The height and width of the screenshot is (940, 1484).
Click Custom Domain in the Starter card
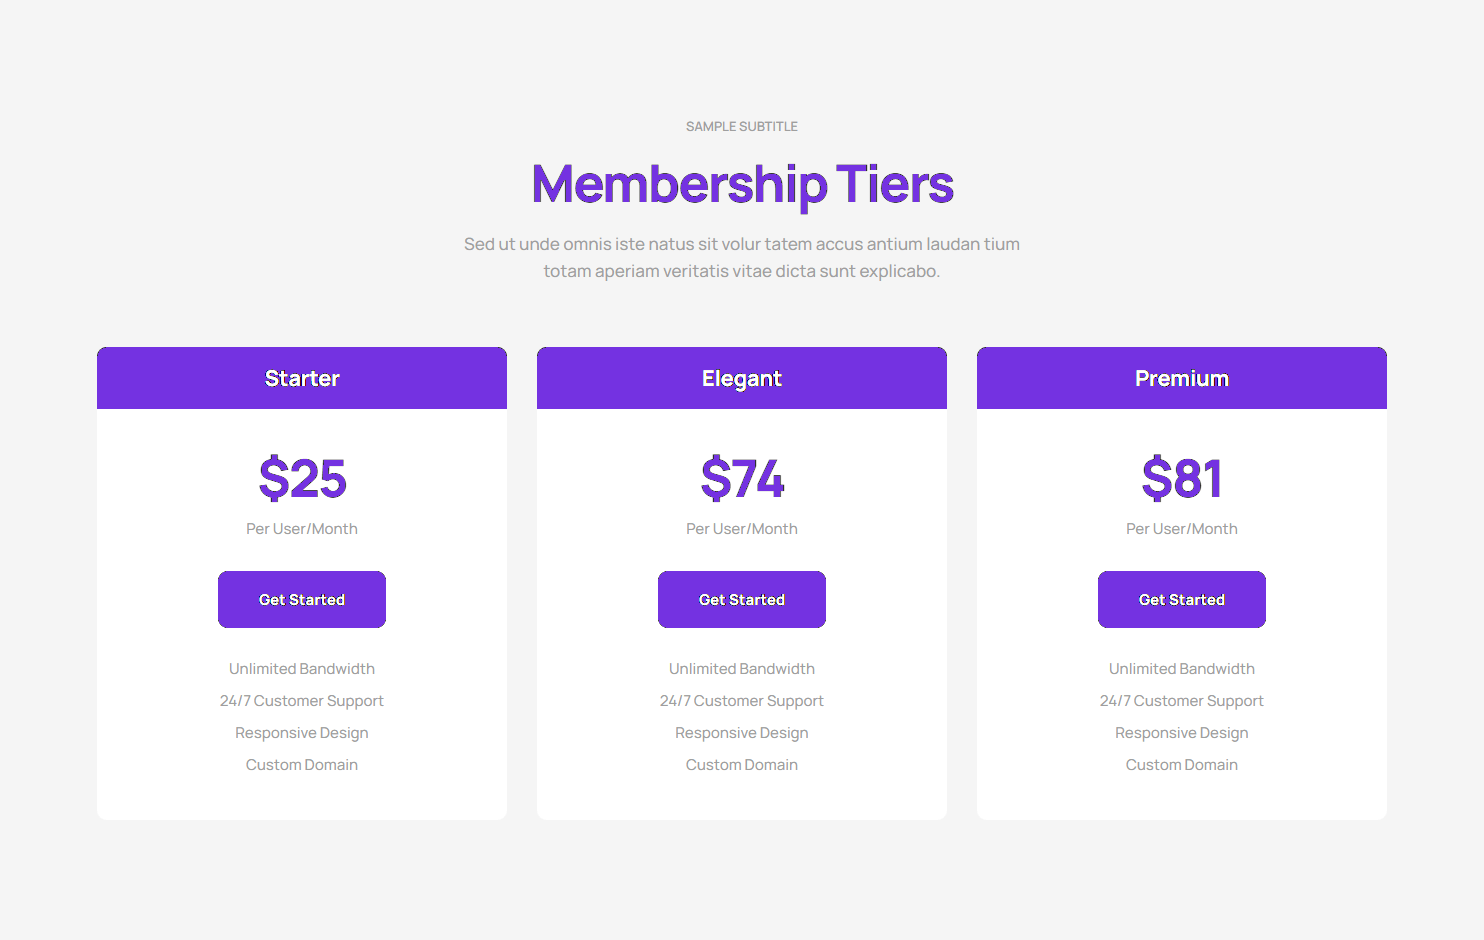[x=302, y=765]
